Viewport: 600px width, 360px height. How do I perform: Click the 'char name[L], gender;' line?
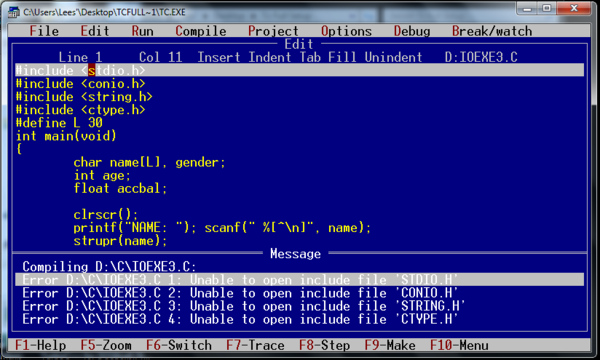[x=150, y=163]
